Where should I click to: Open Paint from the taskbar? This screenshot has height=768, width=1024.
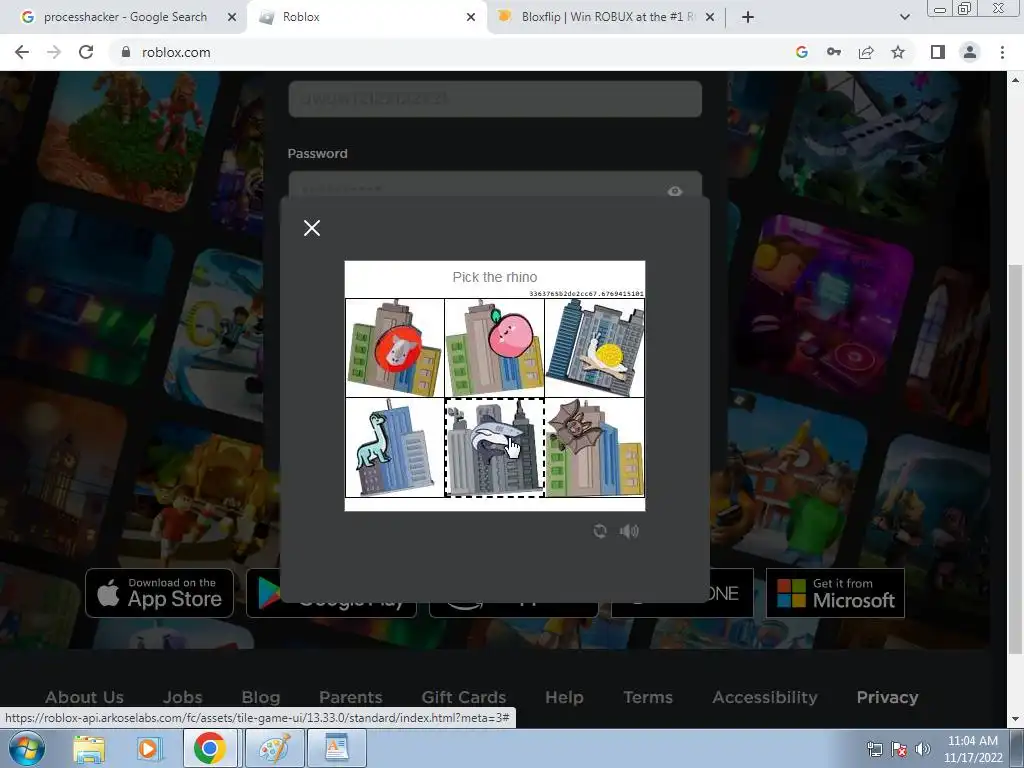[274, 748]
